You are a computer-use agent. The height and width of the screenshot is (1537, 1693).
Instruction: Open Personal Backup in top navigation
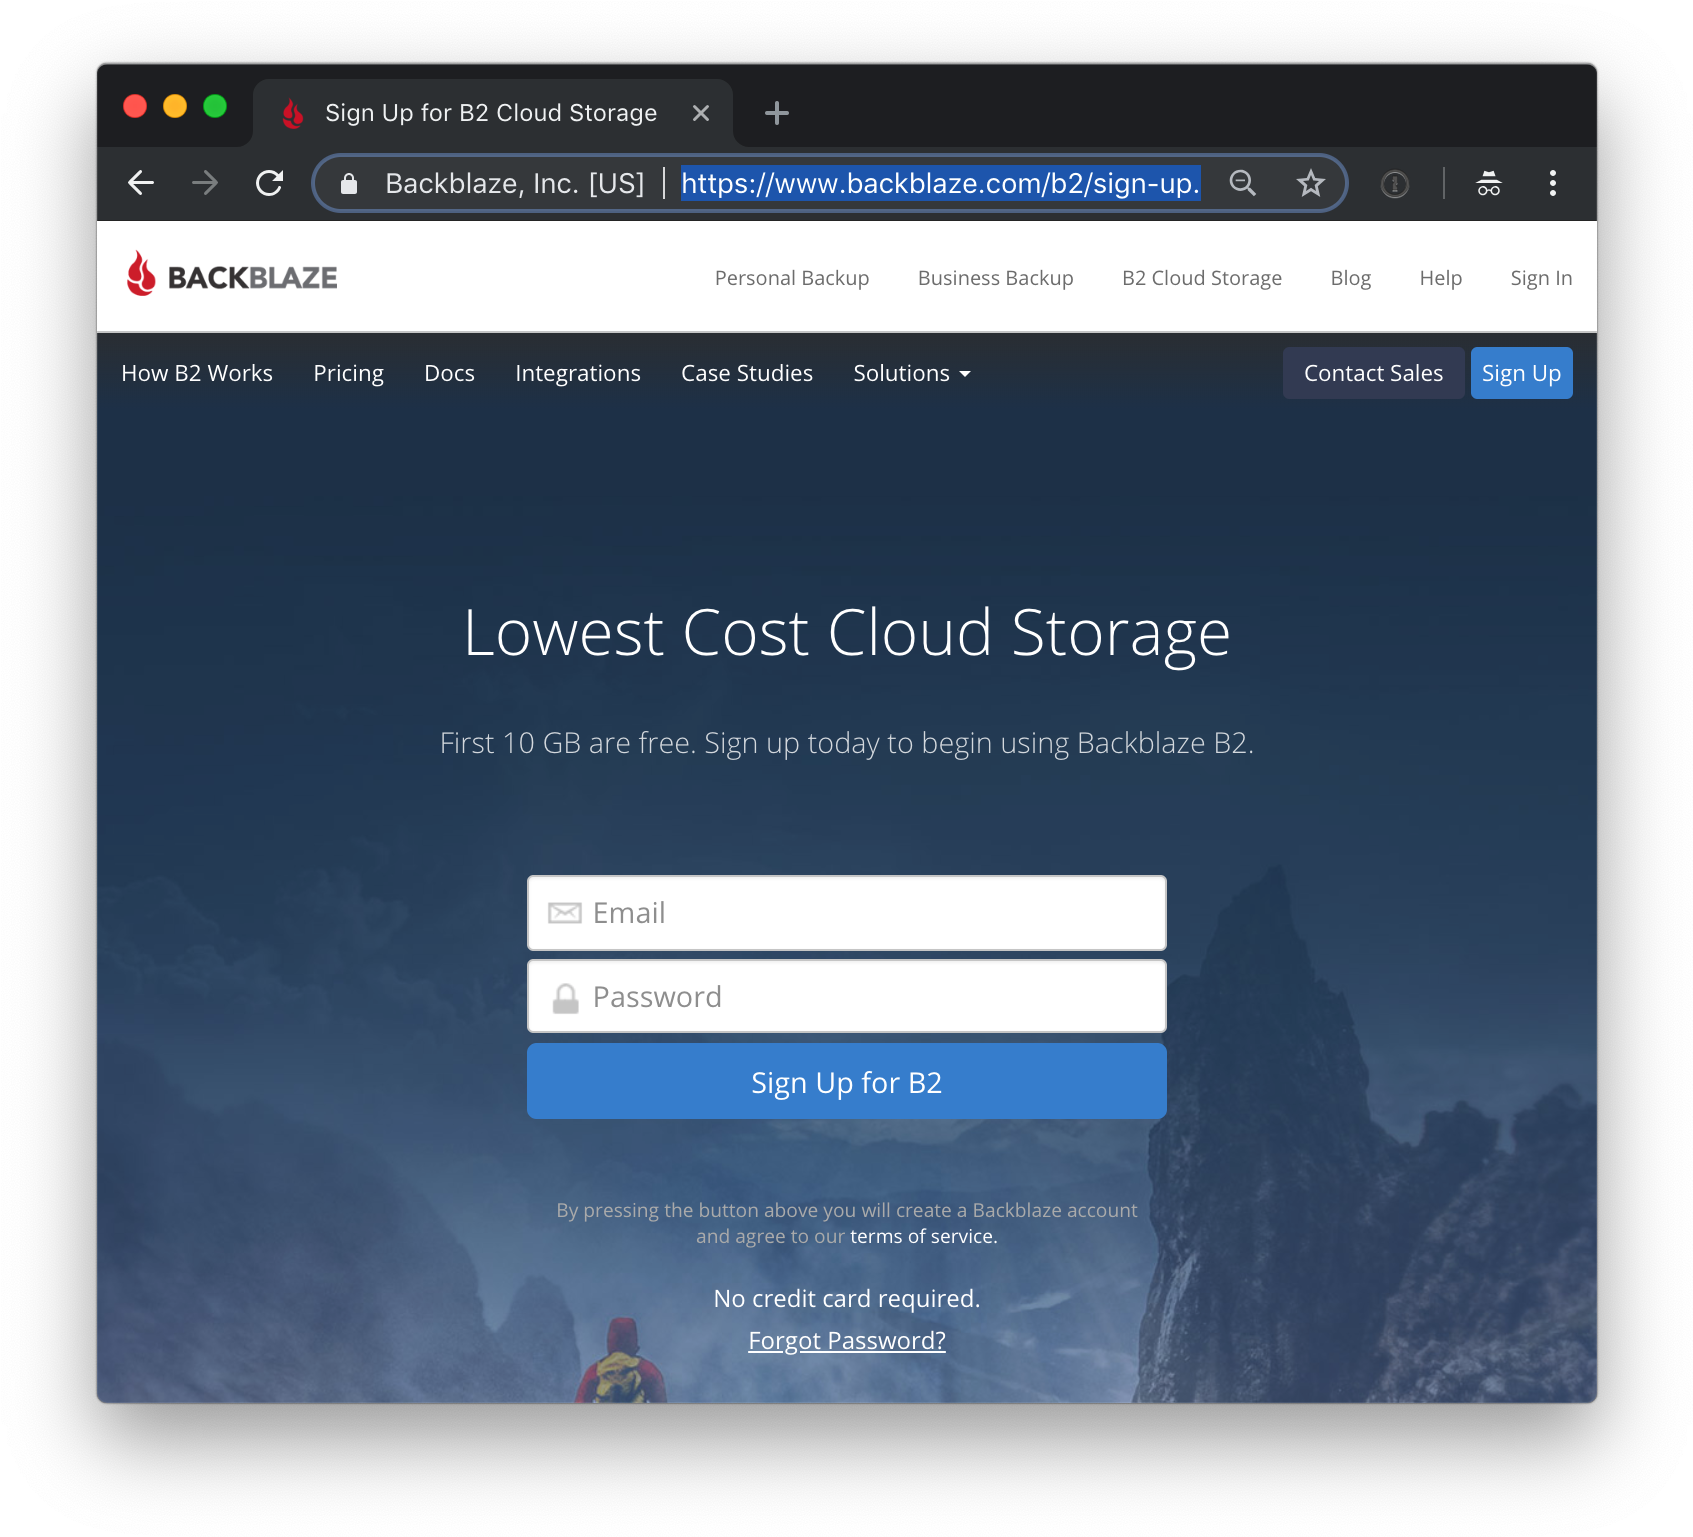(791, 278)
